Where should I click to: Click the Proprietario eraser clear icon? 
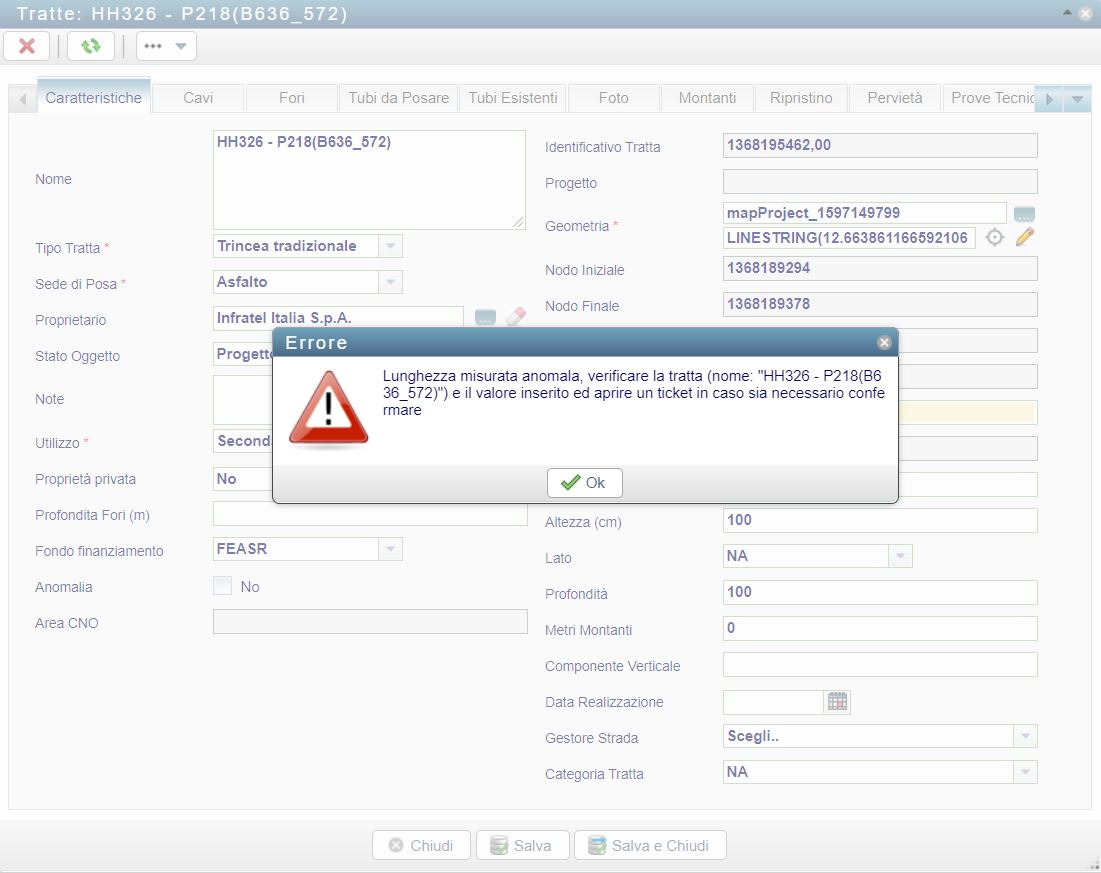coord(515,318)
